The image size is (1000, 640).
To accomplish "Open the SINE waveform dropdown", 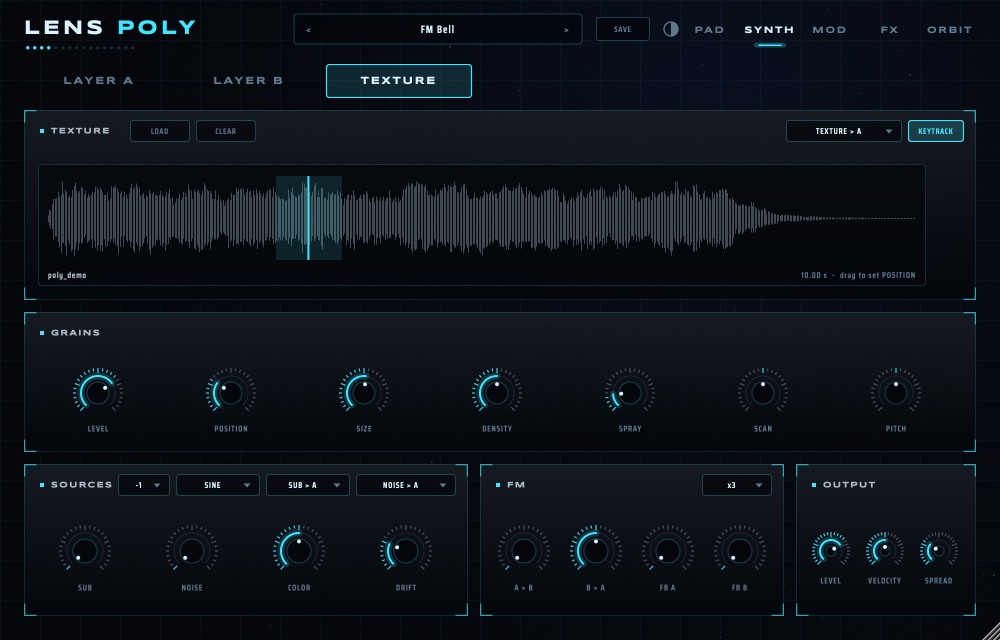I will pyautogui.click(x=218, y=485).
